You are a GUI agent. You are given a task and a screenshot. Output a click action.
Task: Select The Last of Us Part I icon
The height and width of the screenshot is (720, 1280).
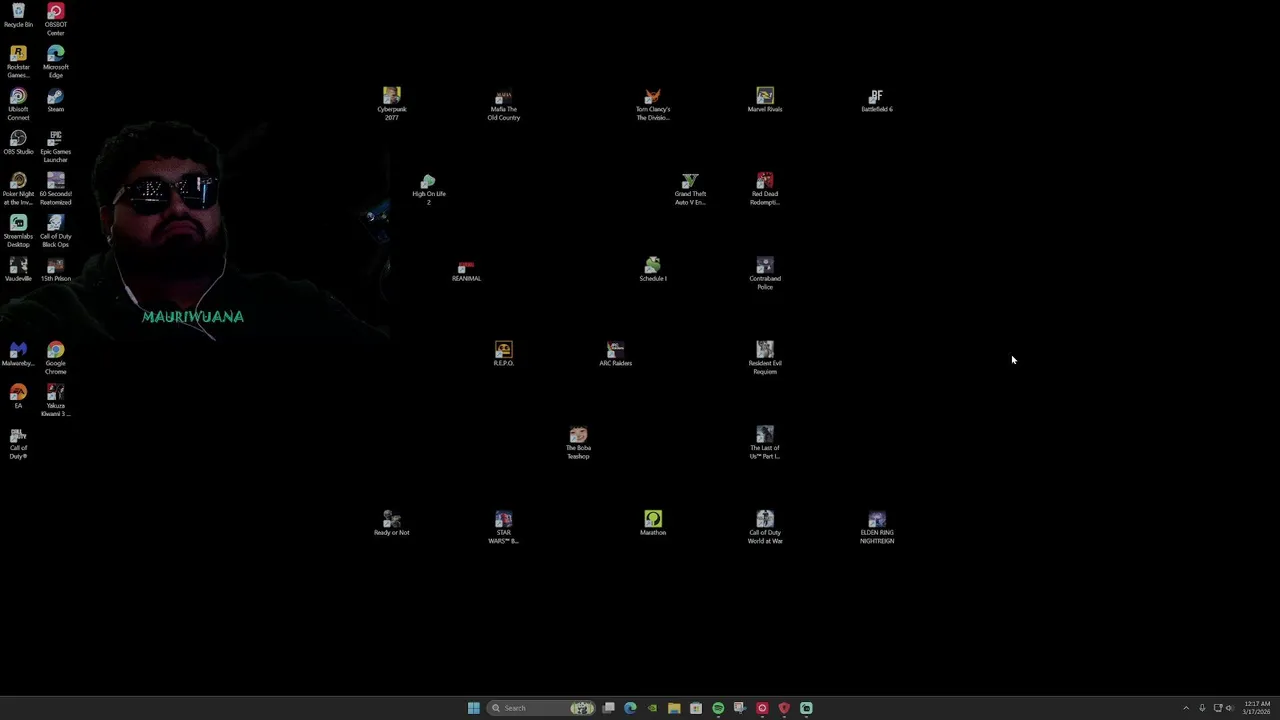pyautogui.click(x=765, y=443)
